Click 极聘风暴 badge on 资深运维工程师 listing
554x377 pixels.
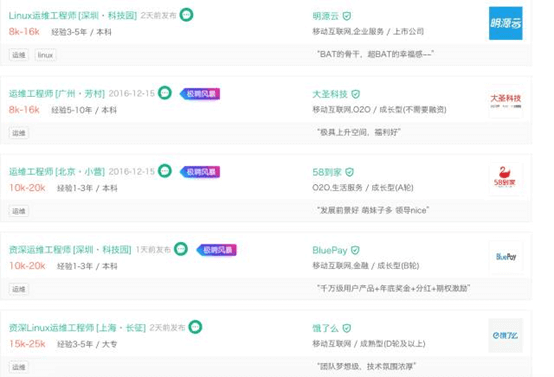pyautogui.click(x=217, y=250)
